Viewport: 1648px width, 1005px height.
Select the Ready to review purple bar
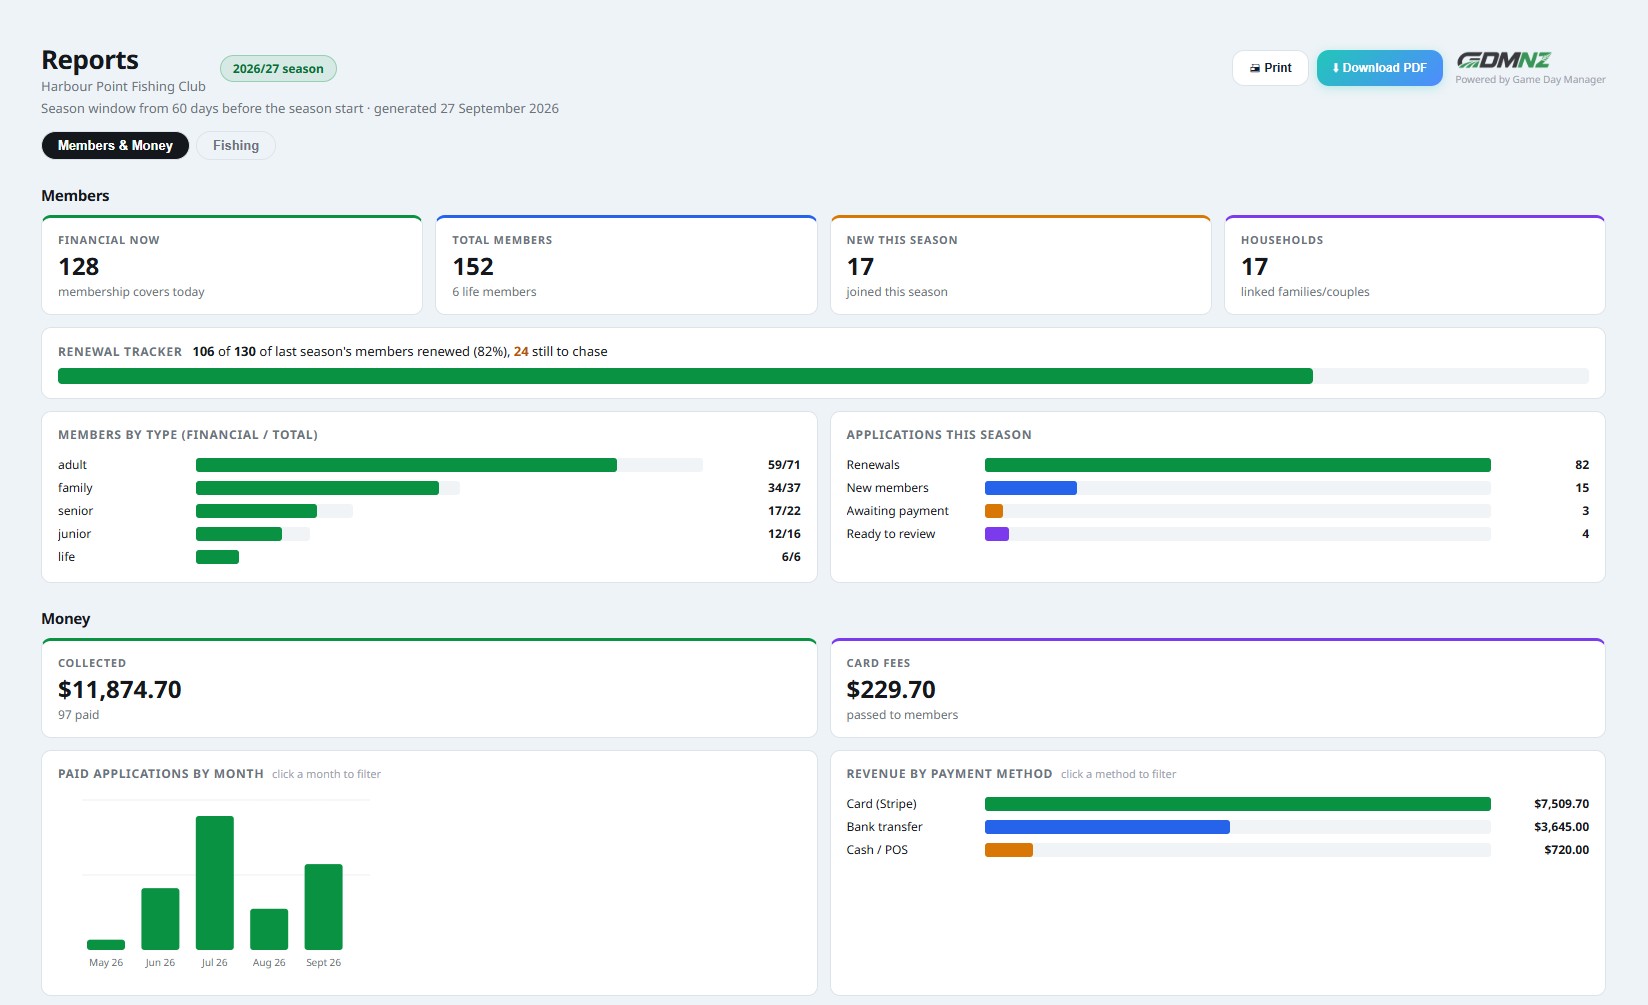tap(997, 534)
